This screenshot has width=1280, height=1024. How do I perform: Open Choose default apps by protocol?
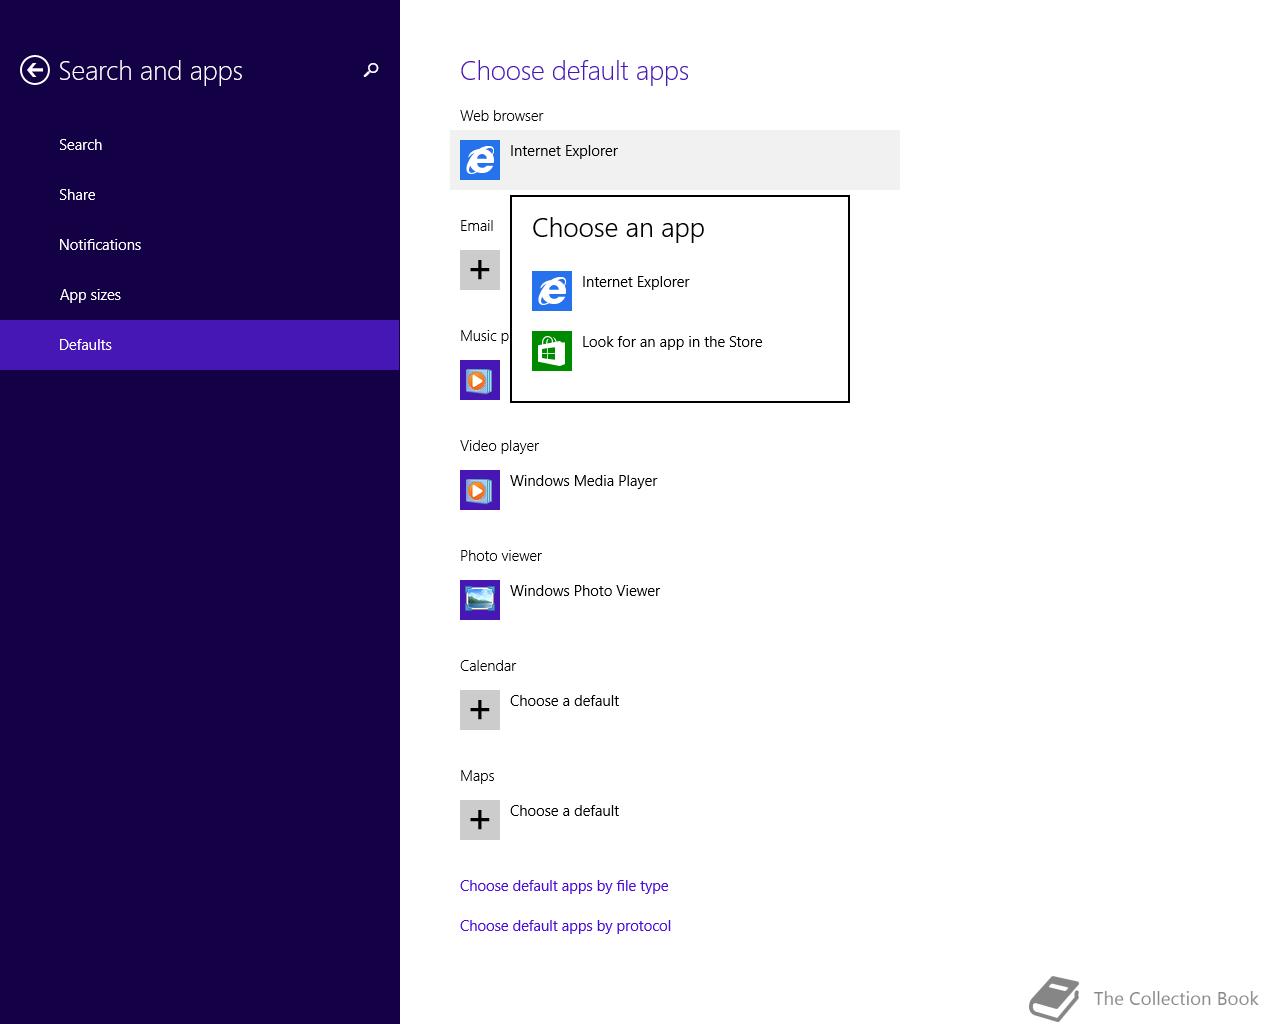point(565,926)
